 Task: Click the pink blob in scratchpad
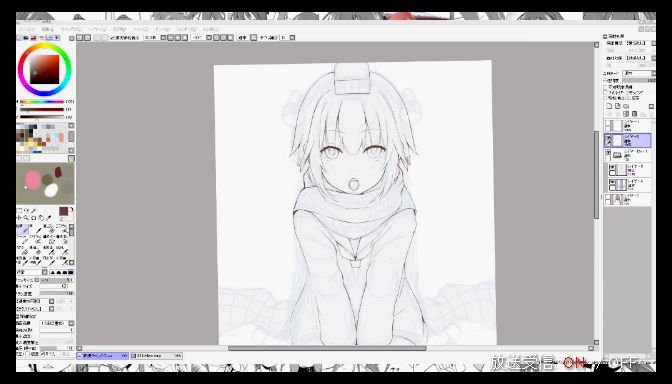[x=33, y=179]
